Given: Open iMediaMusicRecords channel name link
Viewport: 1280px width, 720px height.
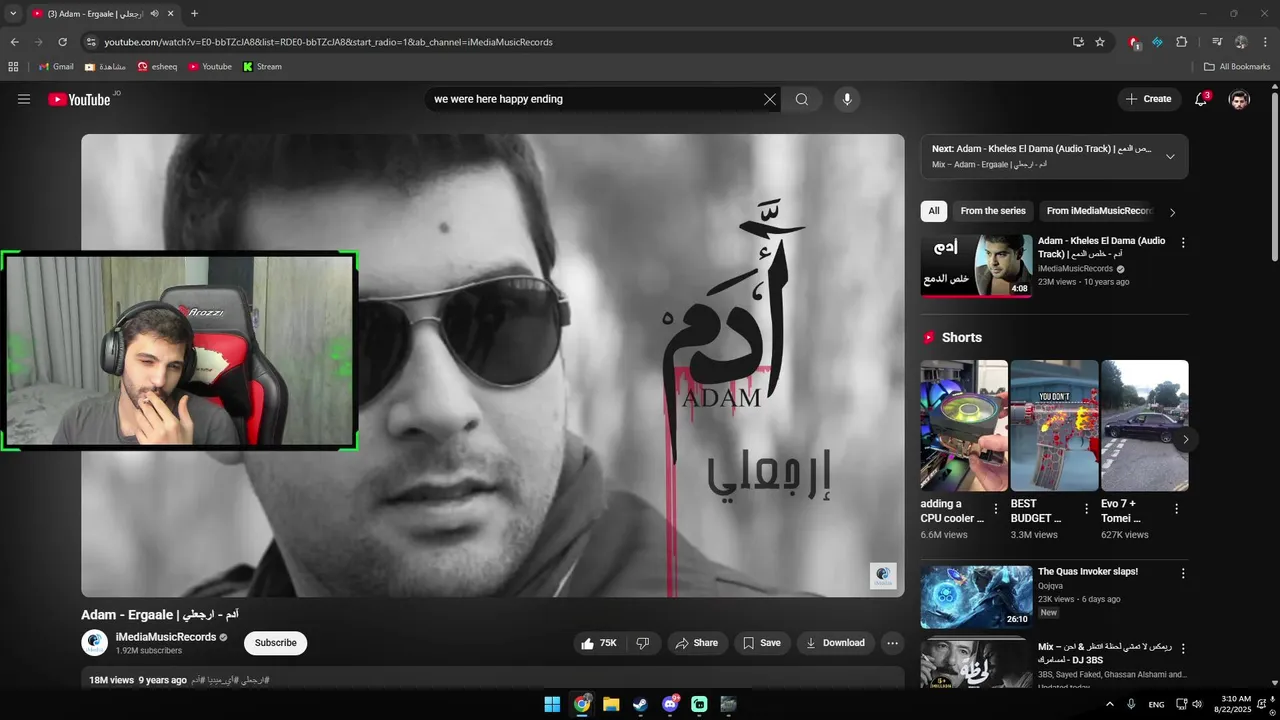Looking at the screenshot, I should pyautogui.click(x=166, y=637).
